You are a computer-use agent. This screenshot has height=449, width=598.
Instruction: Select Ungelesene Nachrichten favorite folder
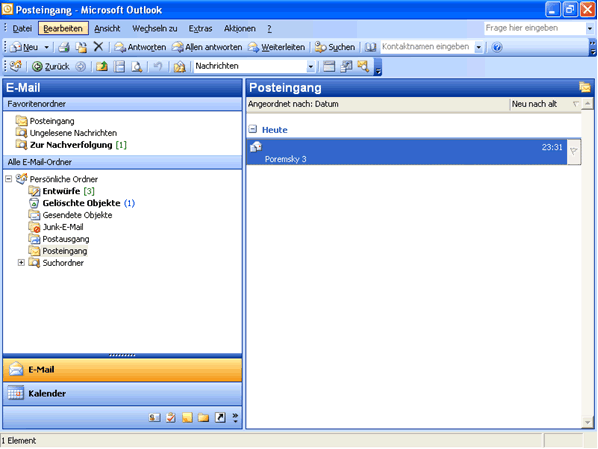66,133
